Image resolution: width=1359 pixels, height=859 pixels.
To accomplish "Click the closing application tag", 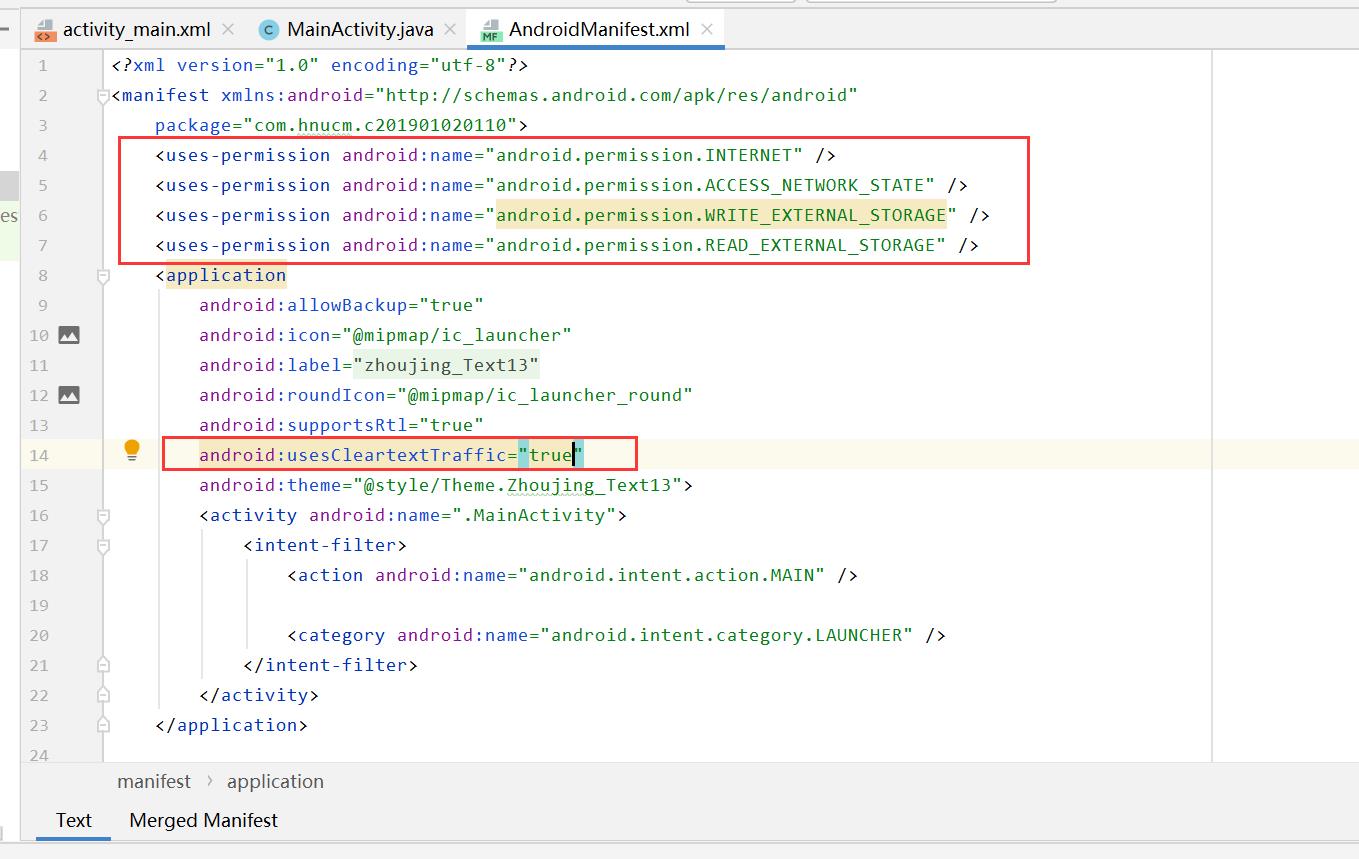I will coord(231,725).
